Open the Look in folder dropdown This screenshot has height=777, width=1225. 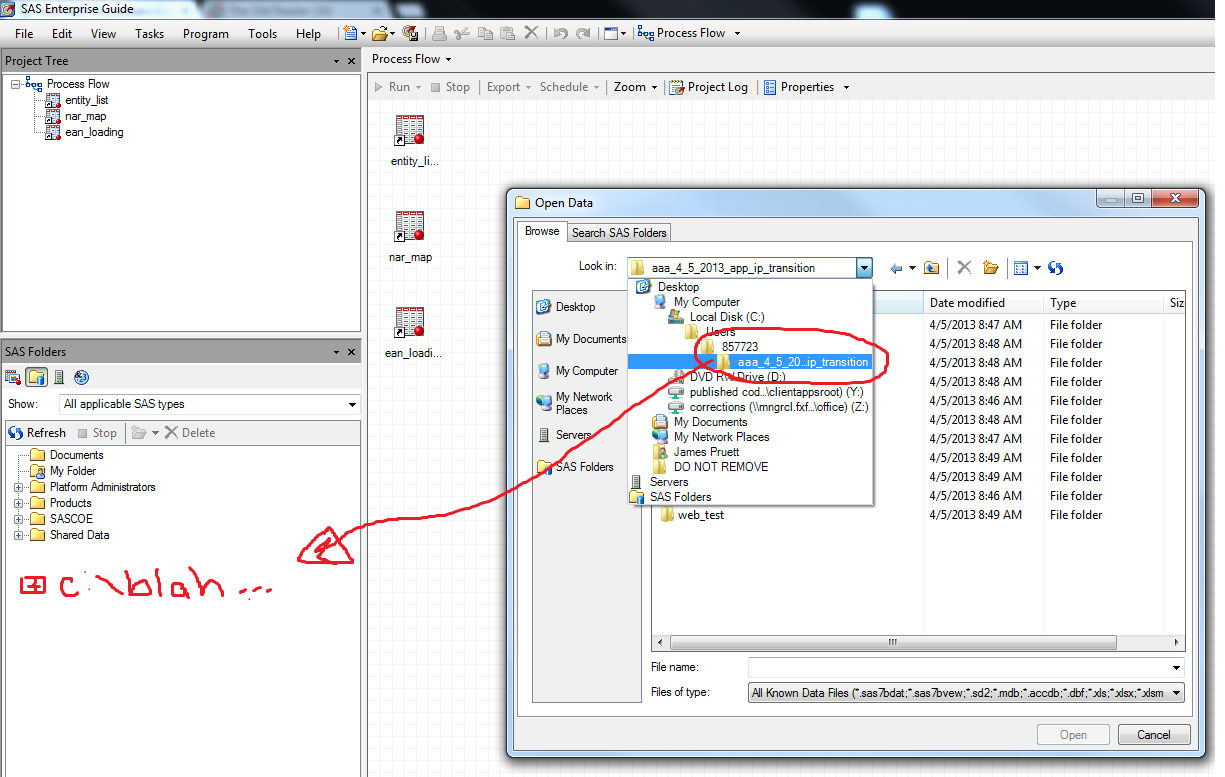(864, 268)
